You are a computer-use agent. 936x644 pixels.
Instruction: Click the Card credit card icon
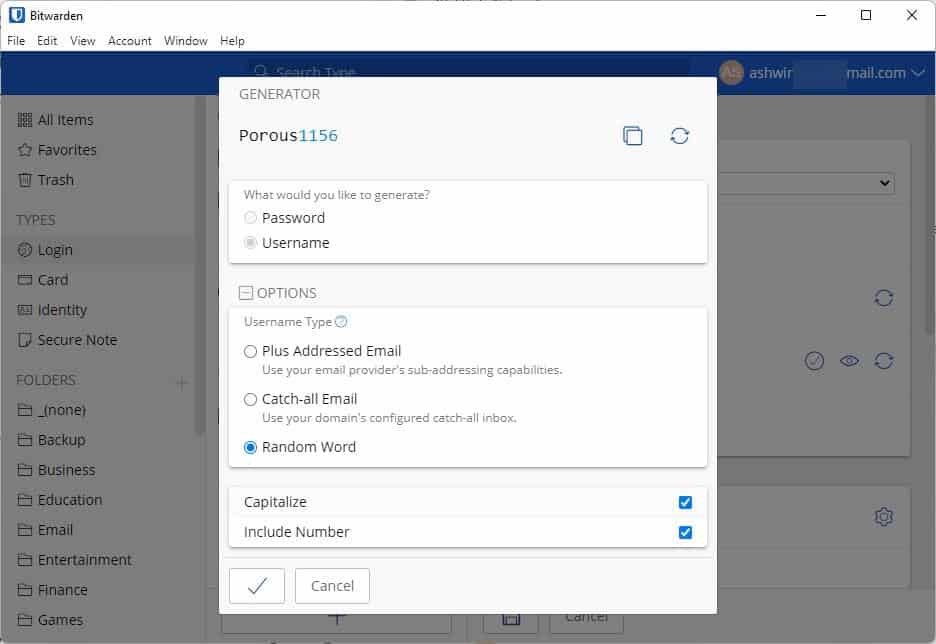point(24,280)
